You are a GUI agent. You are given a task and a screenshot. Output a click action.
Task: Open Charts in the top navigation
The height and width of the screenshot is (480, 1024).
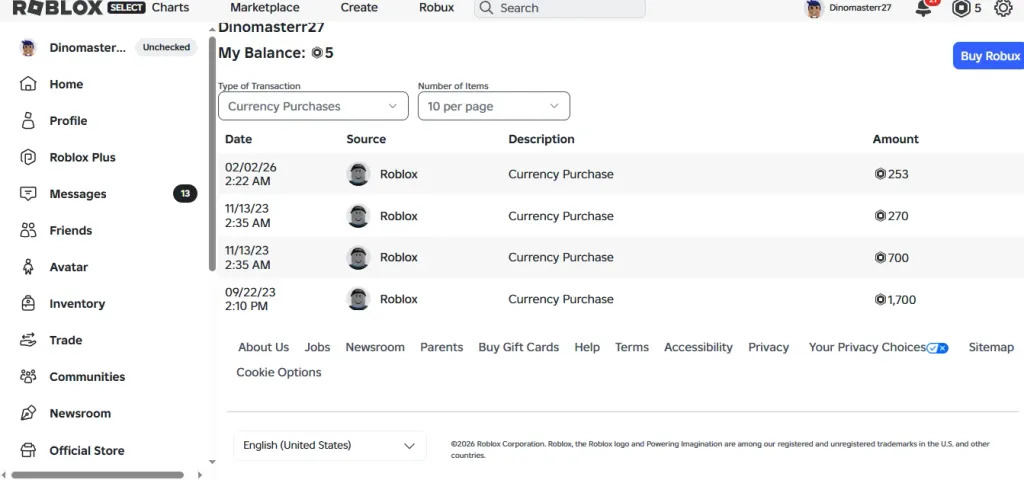[170, 8]
